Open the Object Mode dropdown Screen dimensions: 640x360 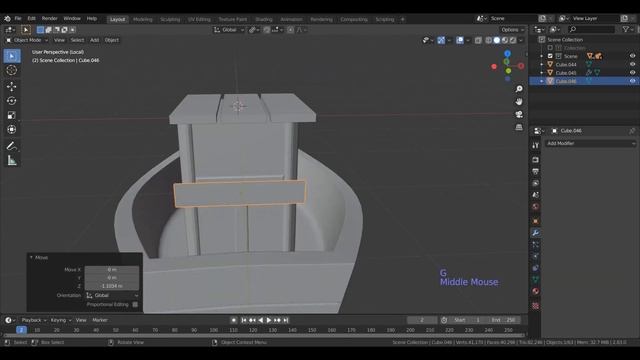pyautogui.click(x=27, y=40)
